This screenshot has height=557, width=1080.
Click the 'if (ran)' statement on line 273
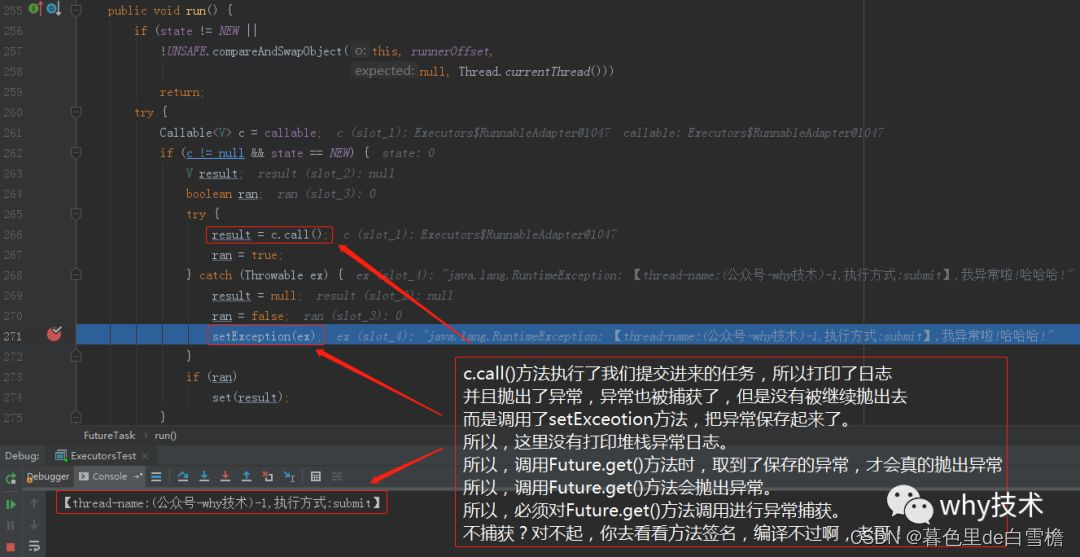pyautogui.click(x=211, y=377)
